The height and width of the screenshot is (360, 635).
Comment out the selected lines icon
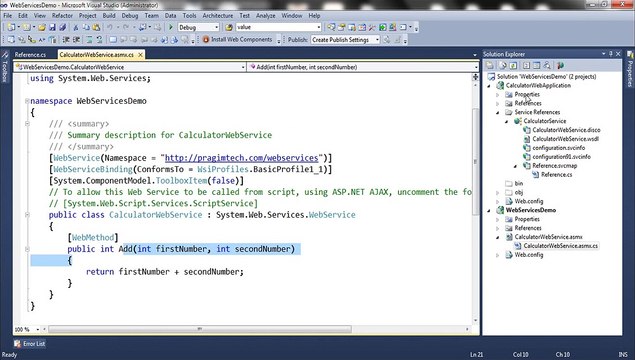tap(89, 40)
